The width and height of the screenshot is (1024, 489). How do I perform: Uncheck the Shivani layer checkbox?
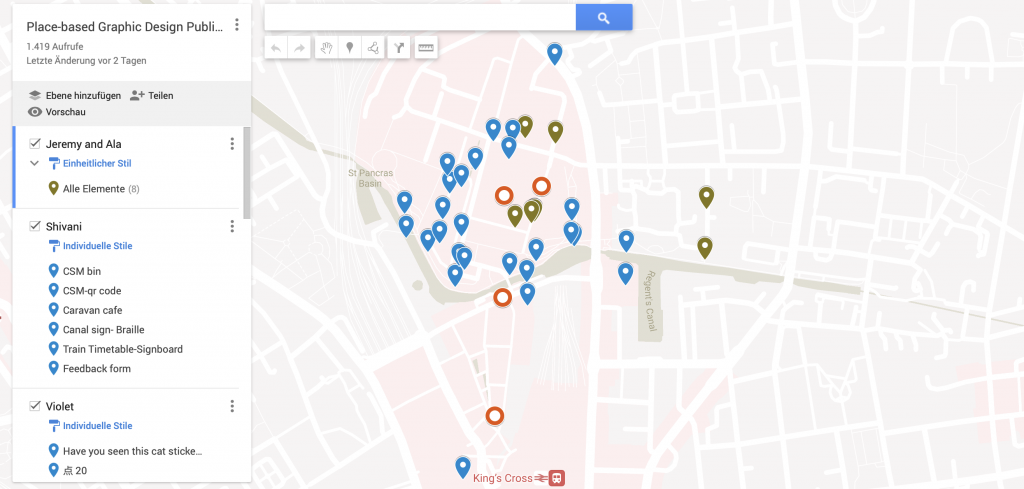(35, 226)
